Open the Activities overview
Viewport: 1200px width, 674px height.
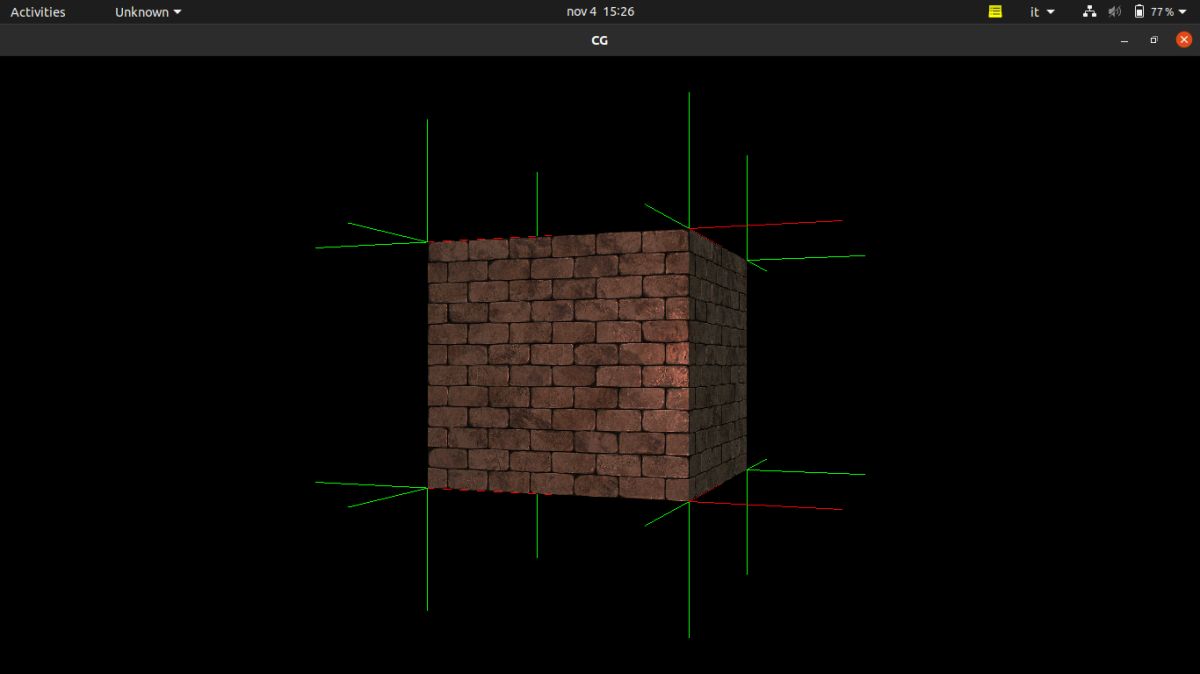tap(38, 12)
